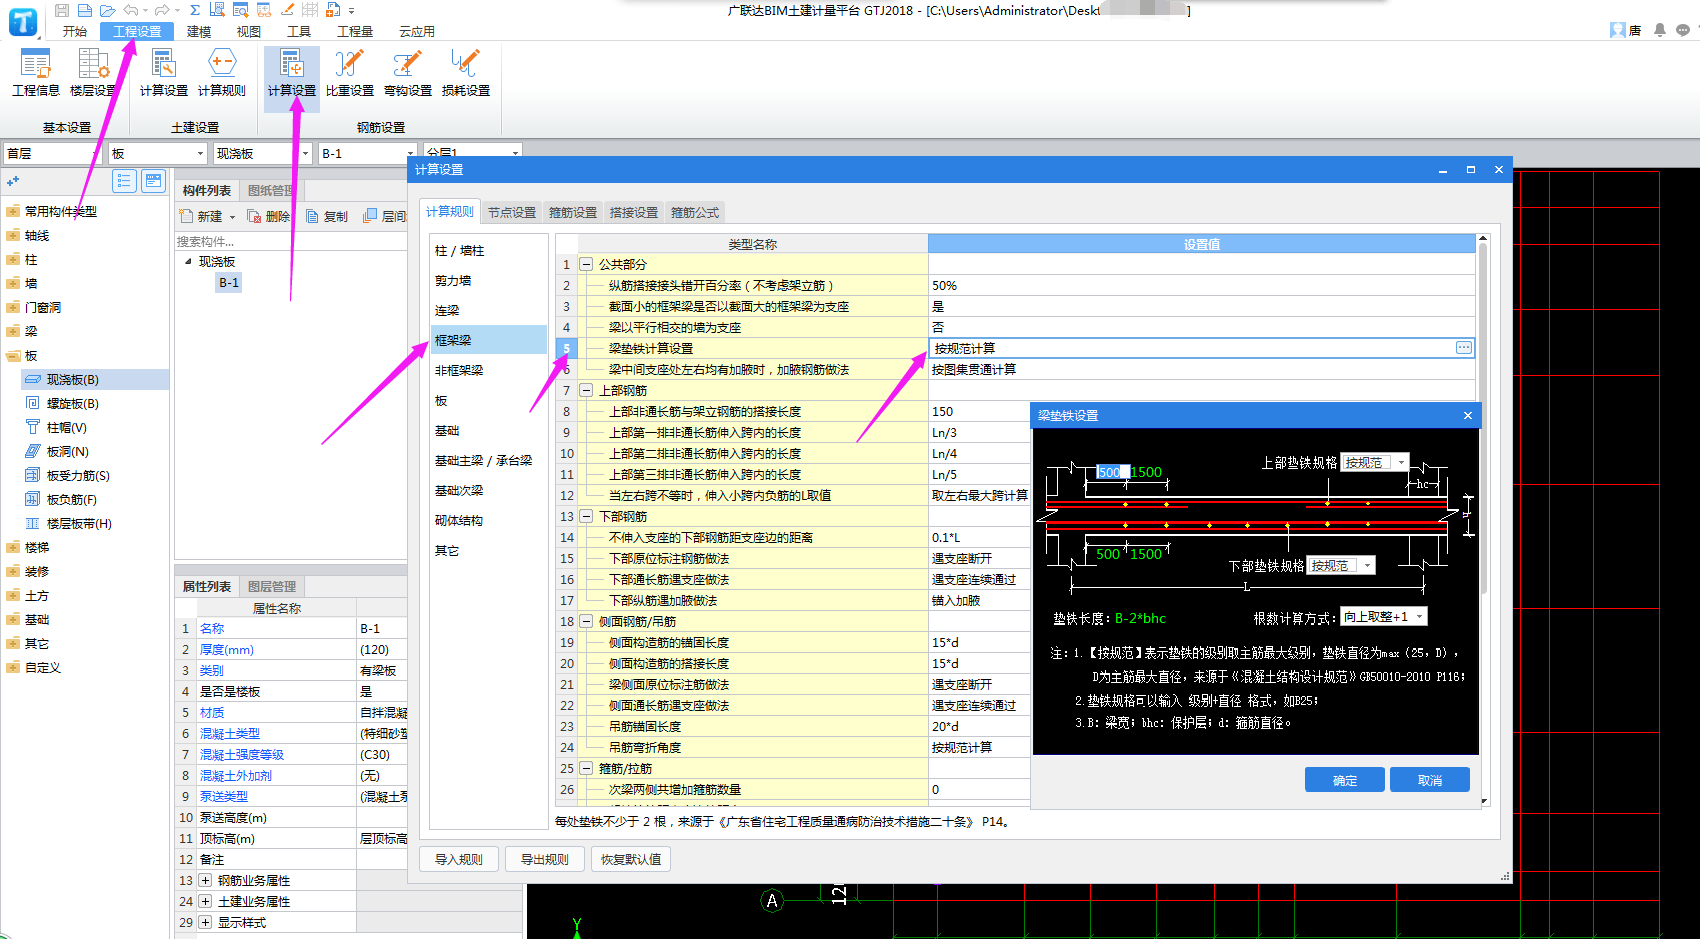The height and width of the screenshot is (939, 1700).
Task: Click the Open folder icon in quick access toolbar
Action: [x=107, y=10]
